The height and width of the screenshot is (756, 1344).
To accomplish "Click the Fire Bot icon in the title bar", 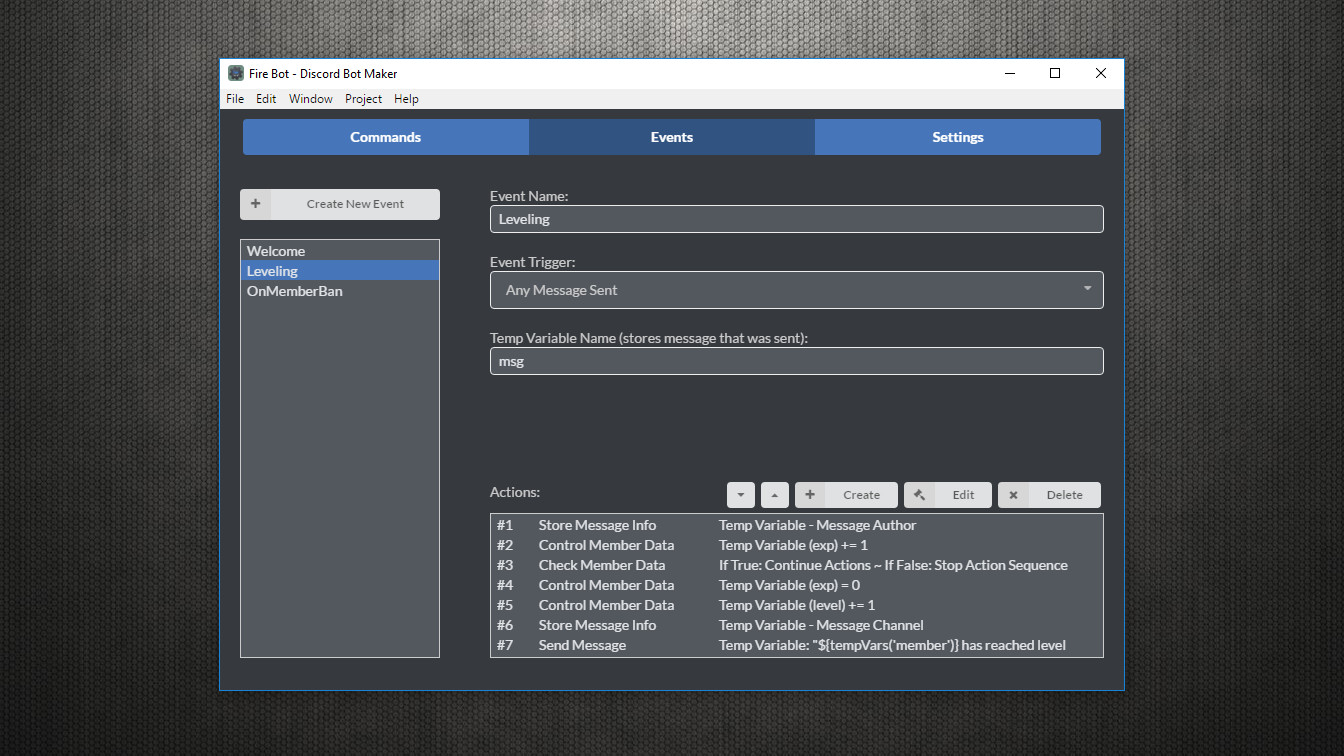I will pos(236,73).
